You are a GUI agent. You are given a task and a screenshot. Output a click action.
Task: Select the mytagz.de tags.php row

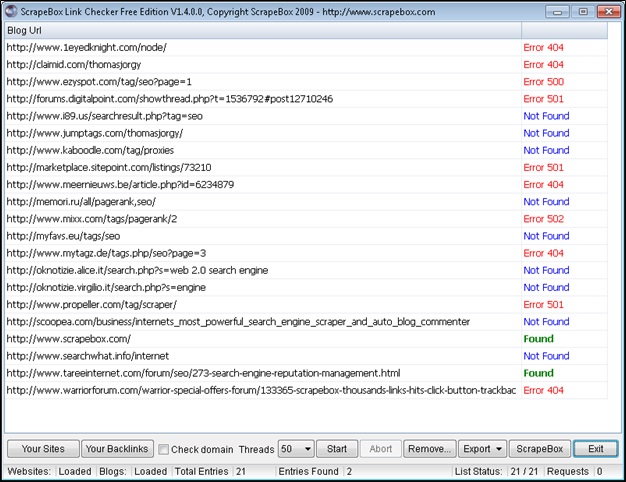coord(306,254)
